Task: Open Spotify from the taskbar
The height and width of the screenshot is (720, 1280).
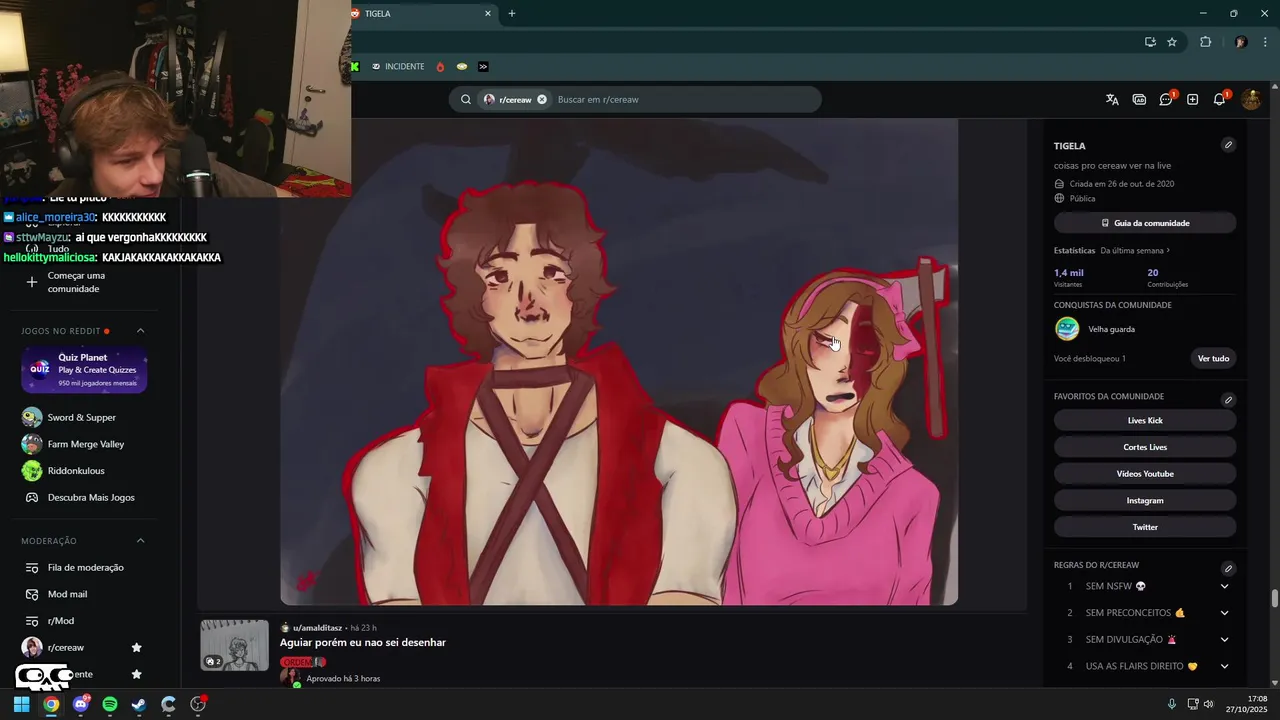Action: [110, 704]
